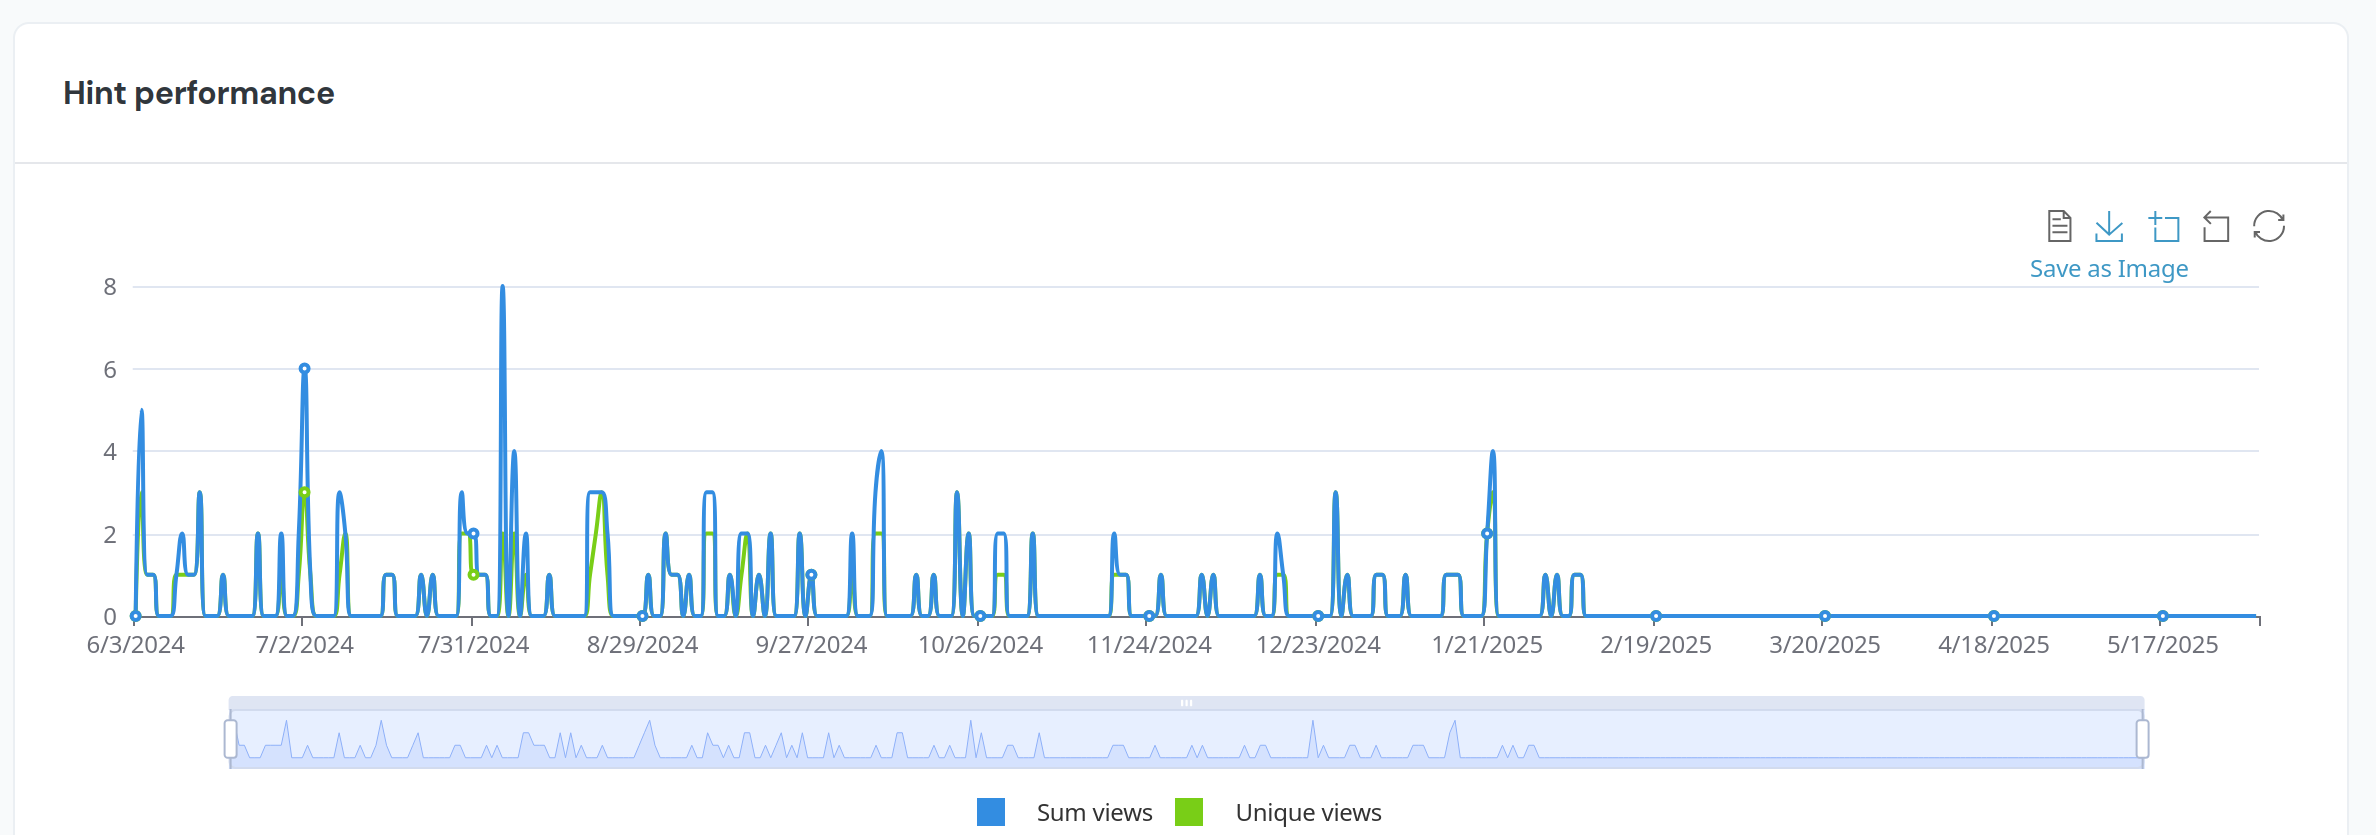Click the green point at value 1 on 7/31/2024
2376x835 pixels.
coord(474,575)
